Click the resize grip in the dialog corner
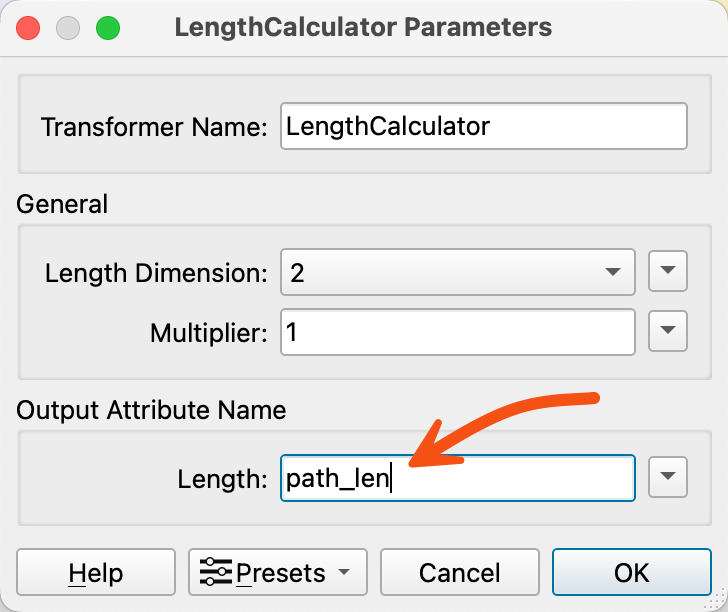 [716, 600]
